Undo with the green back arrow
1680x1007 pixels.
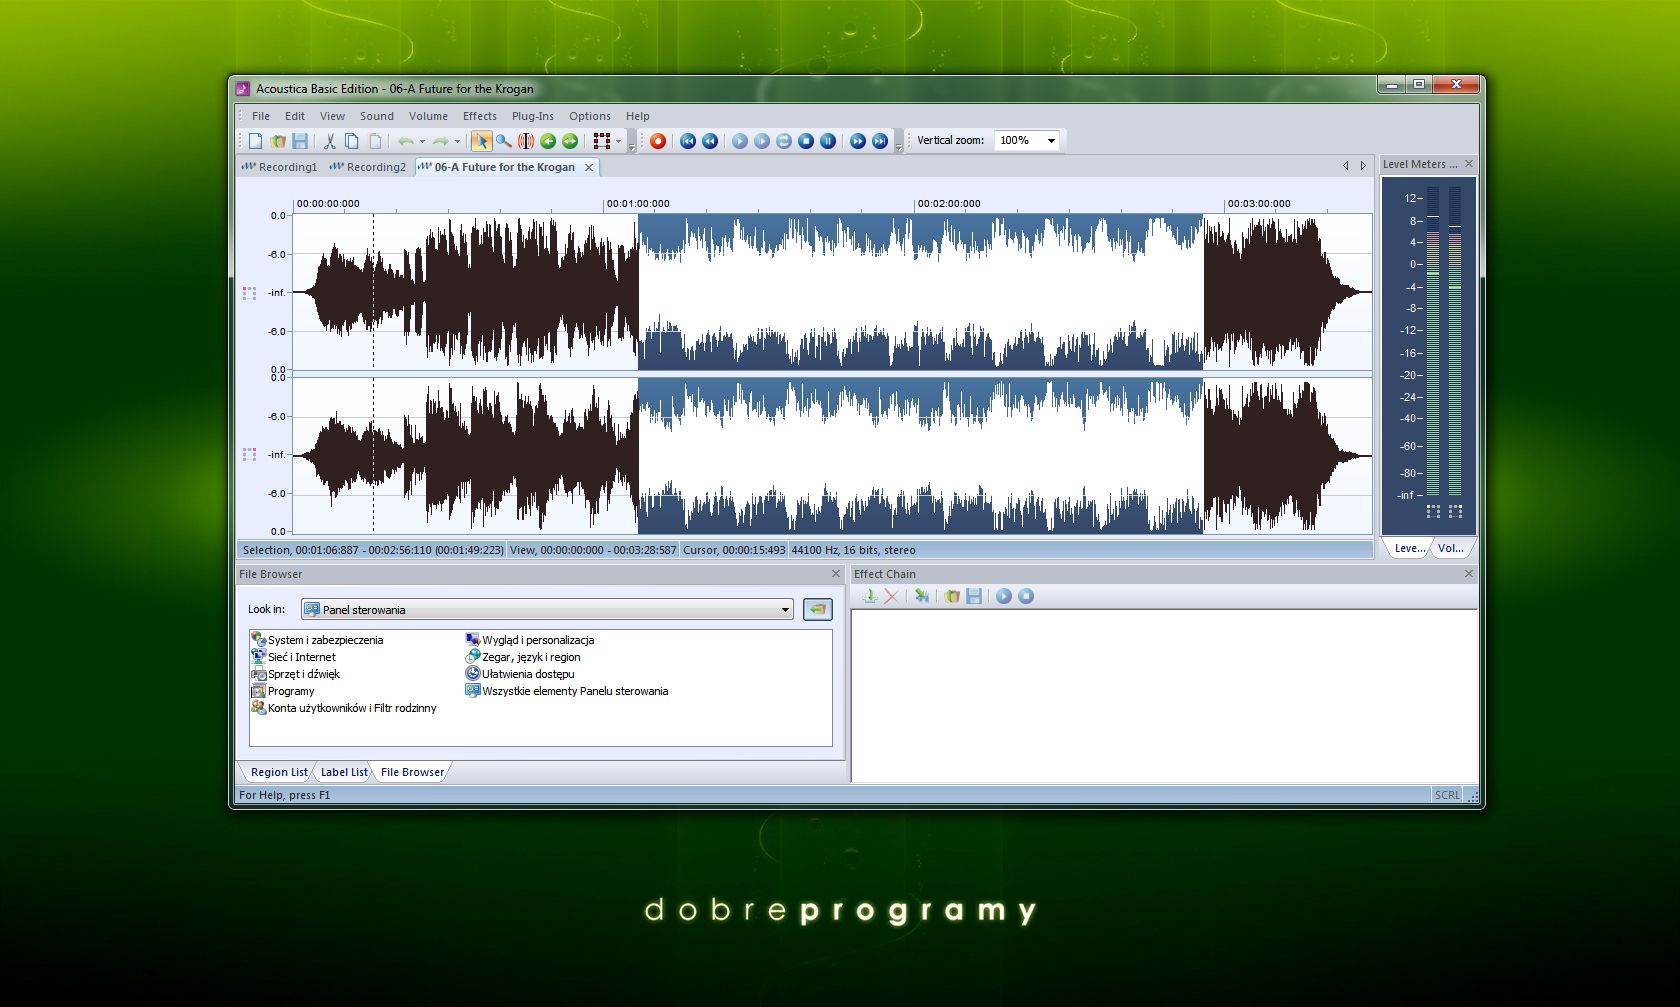405,141
